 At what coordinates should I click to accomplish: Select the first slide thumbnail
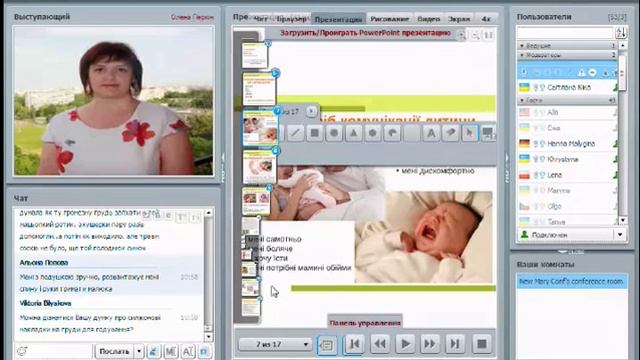(255, 55)
